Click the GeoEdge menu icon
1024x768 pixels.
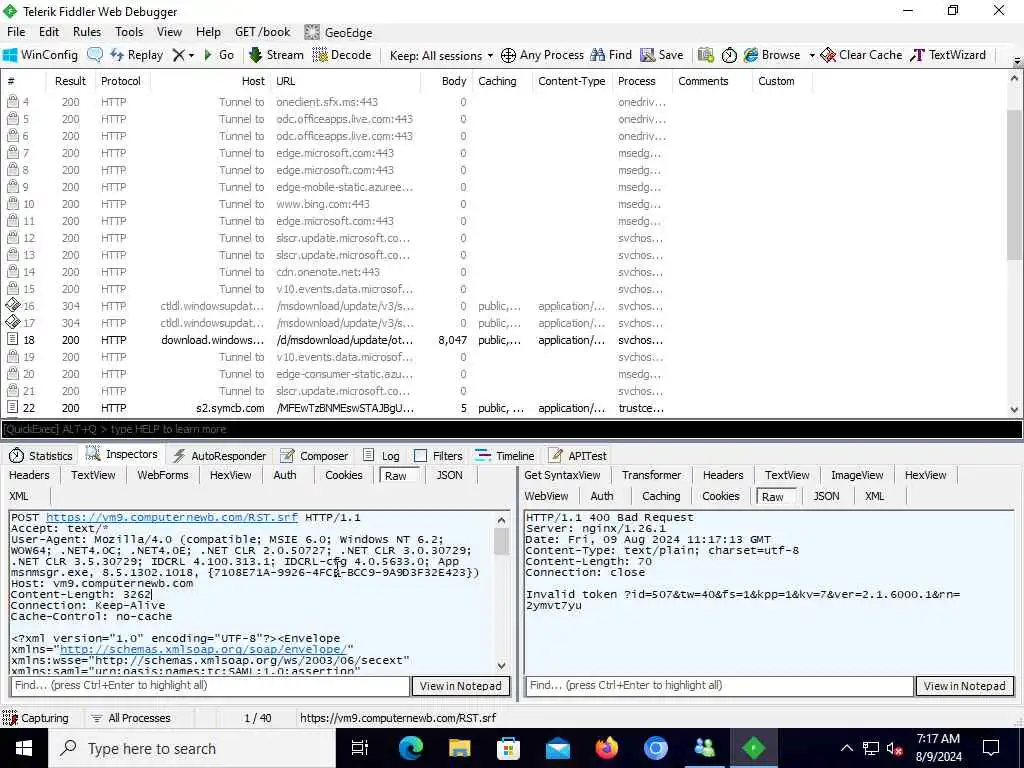(312, 32)
